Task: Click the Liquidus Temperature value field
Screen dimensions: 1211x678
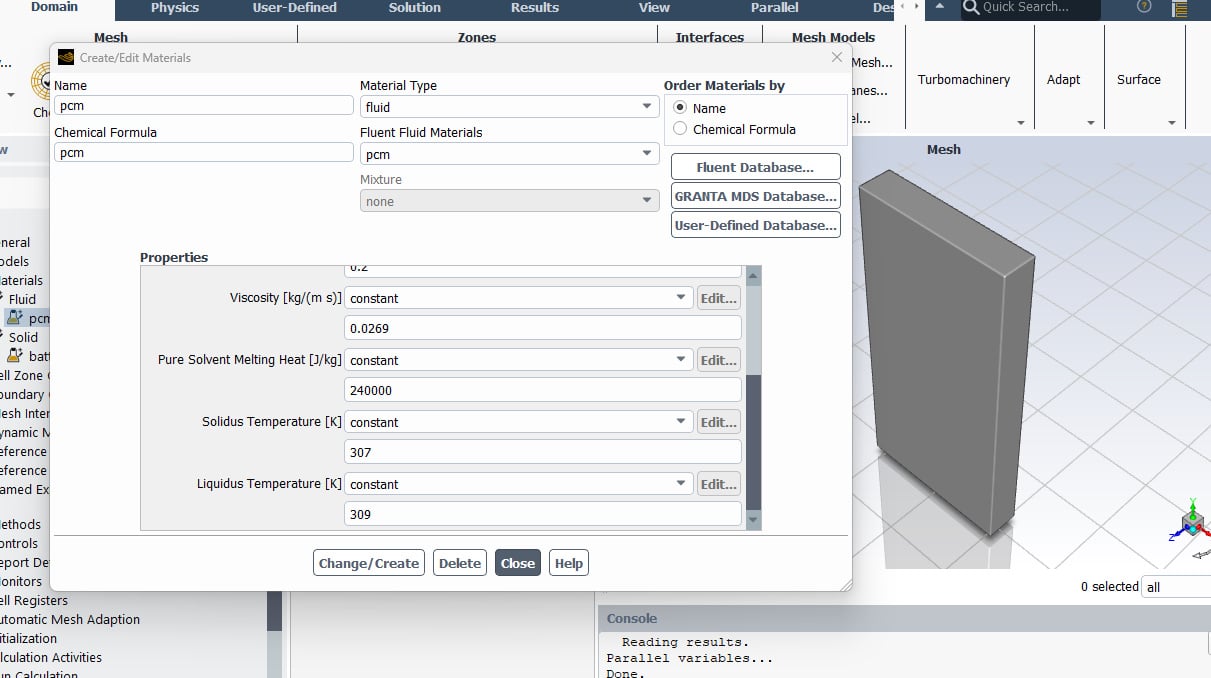Action: (x=542, y=514)
